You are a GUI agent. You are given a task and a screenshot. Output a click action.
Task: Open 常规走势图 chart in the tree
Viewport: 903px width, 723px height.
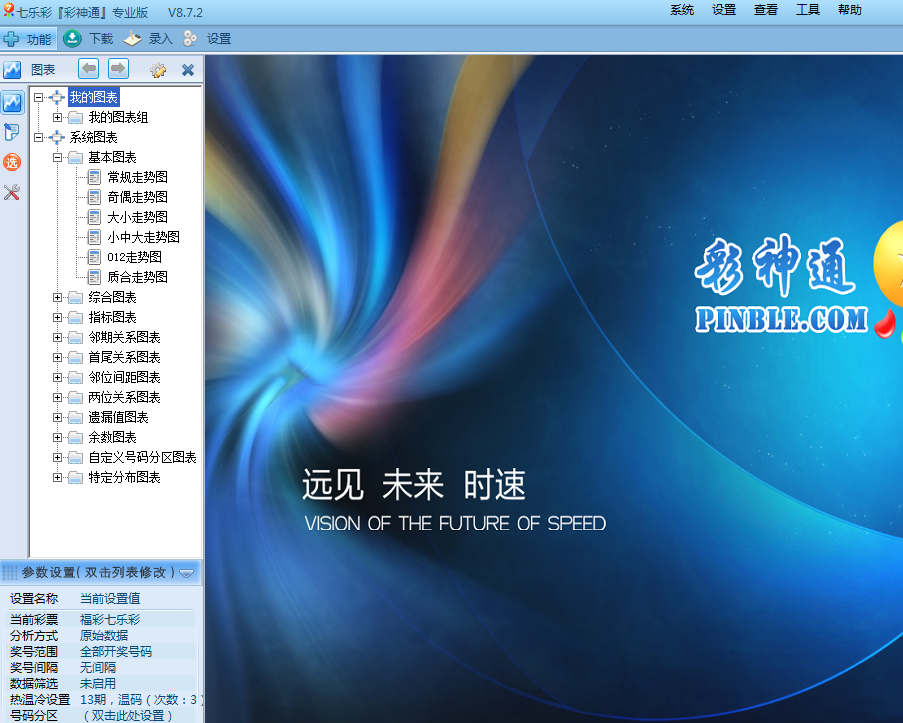click(137, 177)
